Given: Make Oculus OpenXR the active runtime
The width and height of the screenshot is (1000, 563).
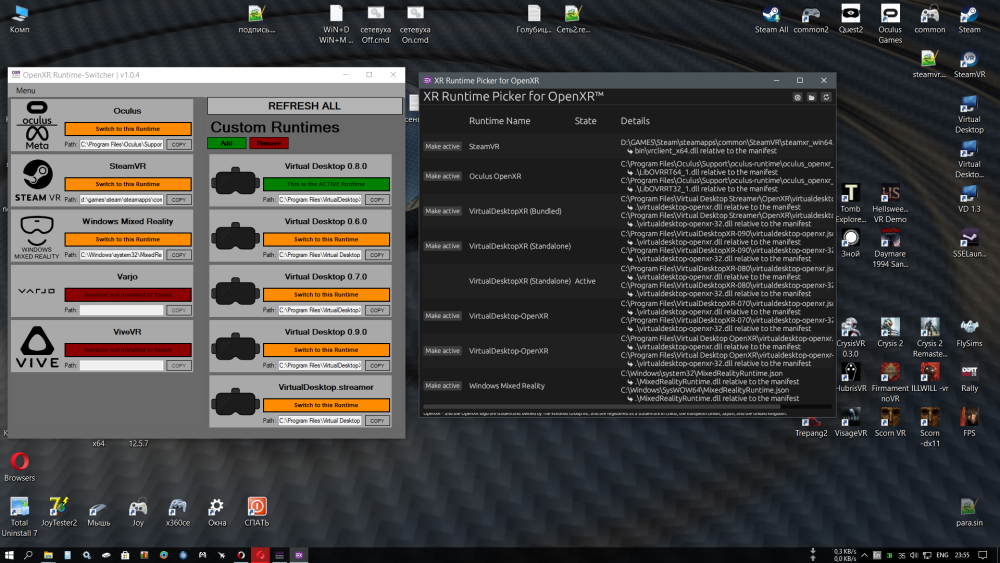Looking at the screenshot, I should tap(442, 176).
